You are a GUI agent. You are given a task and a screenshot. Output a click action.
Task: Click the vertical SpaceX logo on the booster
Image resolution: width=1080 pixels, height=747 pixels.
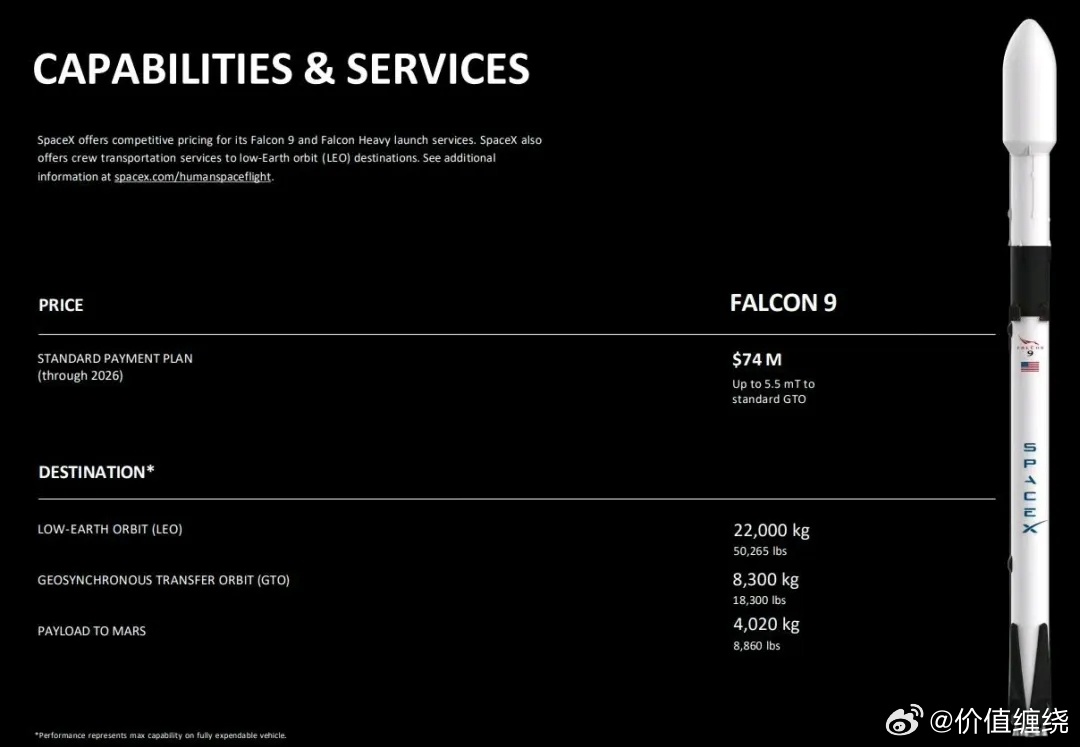[1029, 488]
